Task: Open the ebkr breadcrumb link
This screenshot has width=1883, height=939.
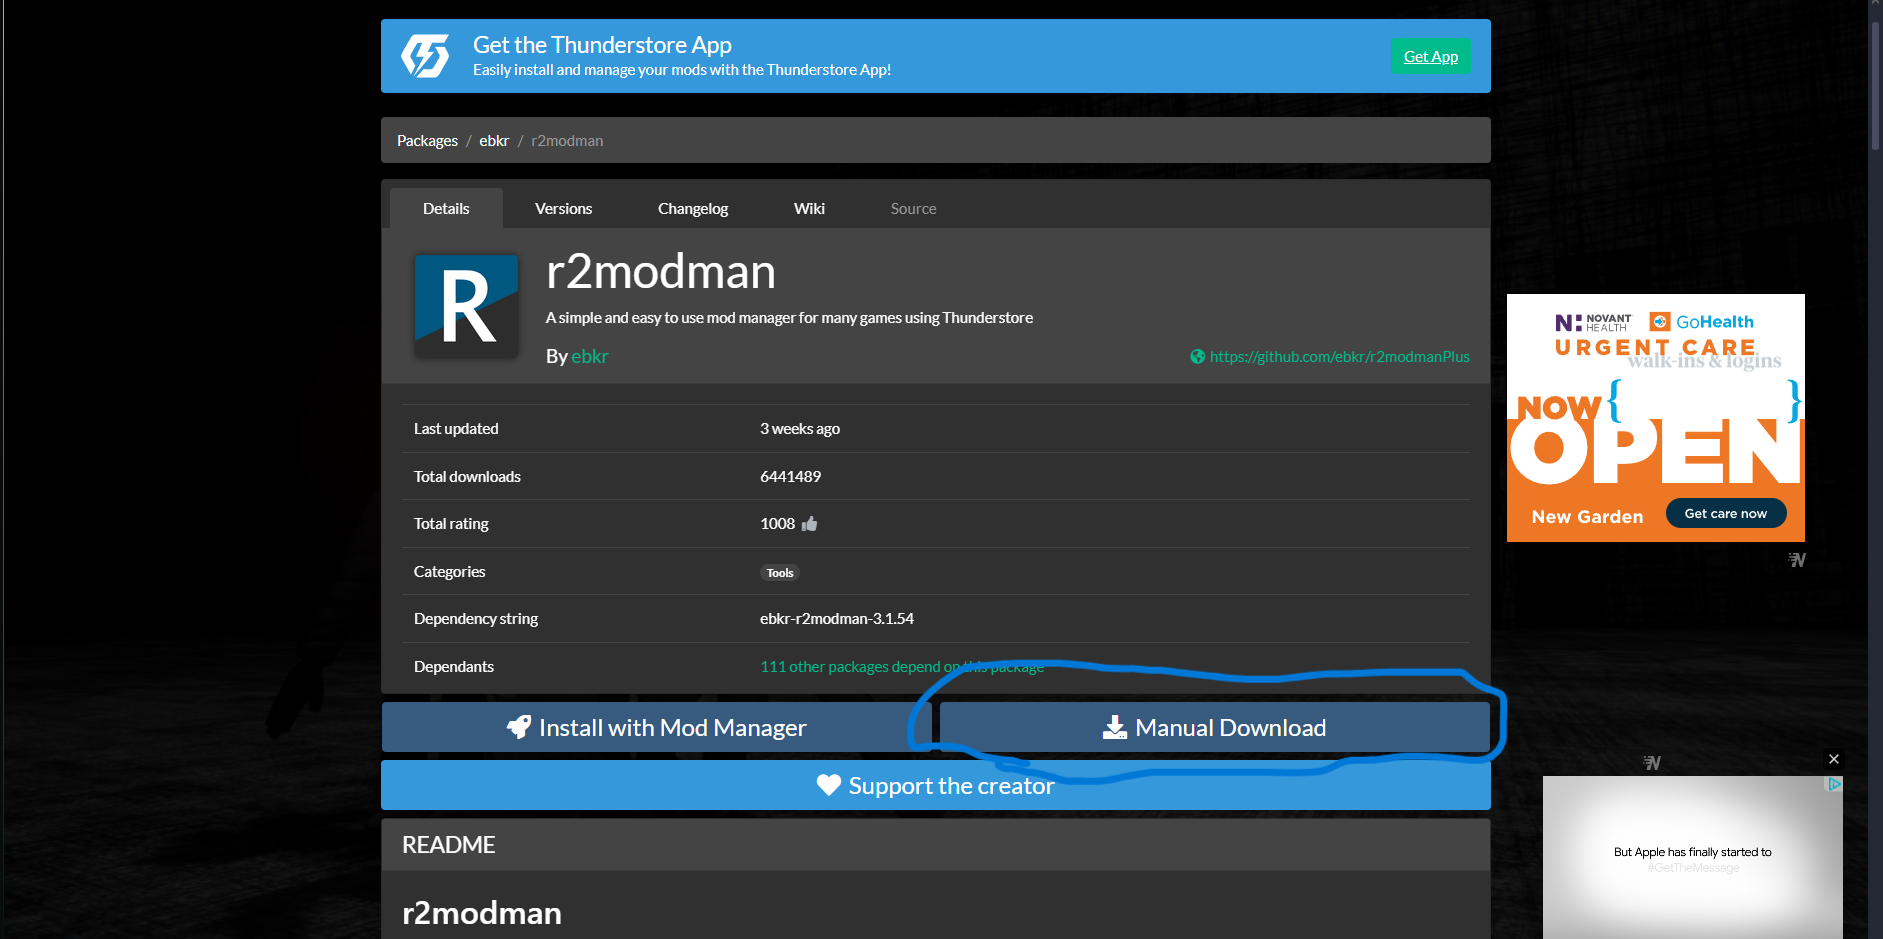Action: pyautogui.click(x=494, y=141)
